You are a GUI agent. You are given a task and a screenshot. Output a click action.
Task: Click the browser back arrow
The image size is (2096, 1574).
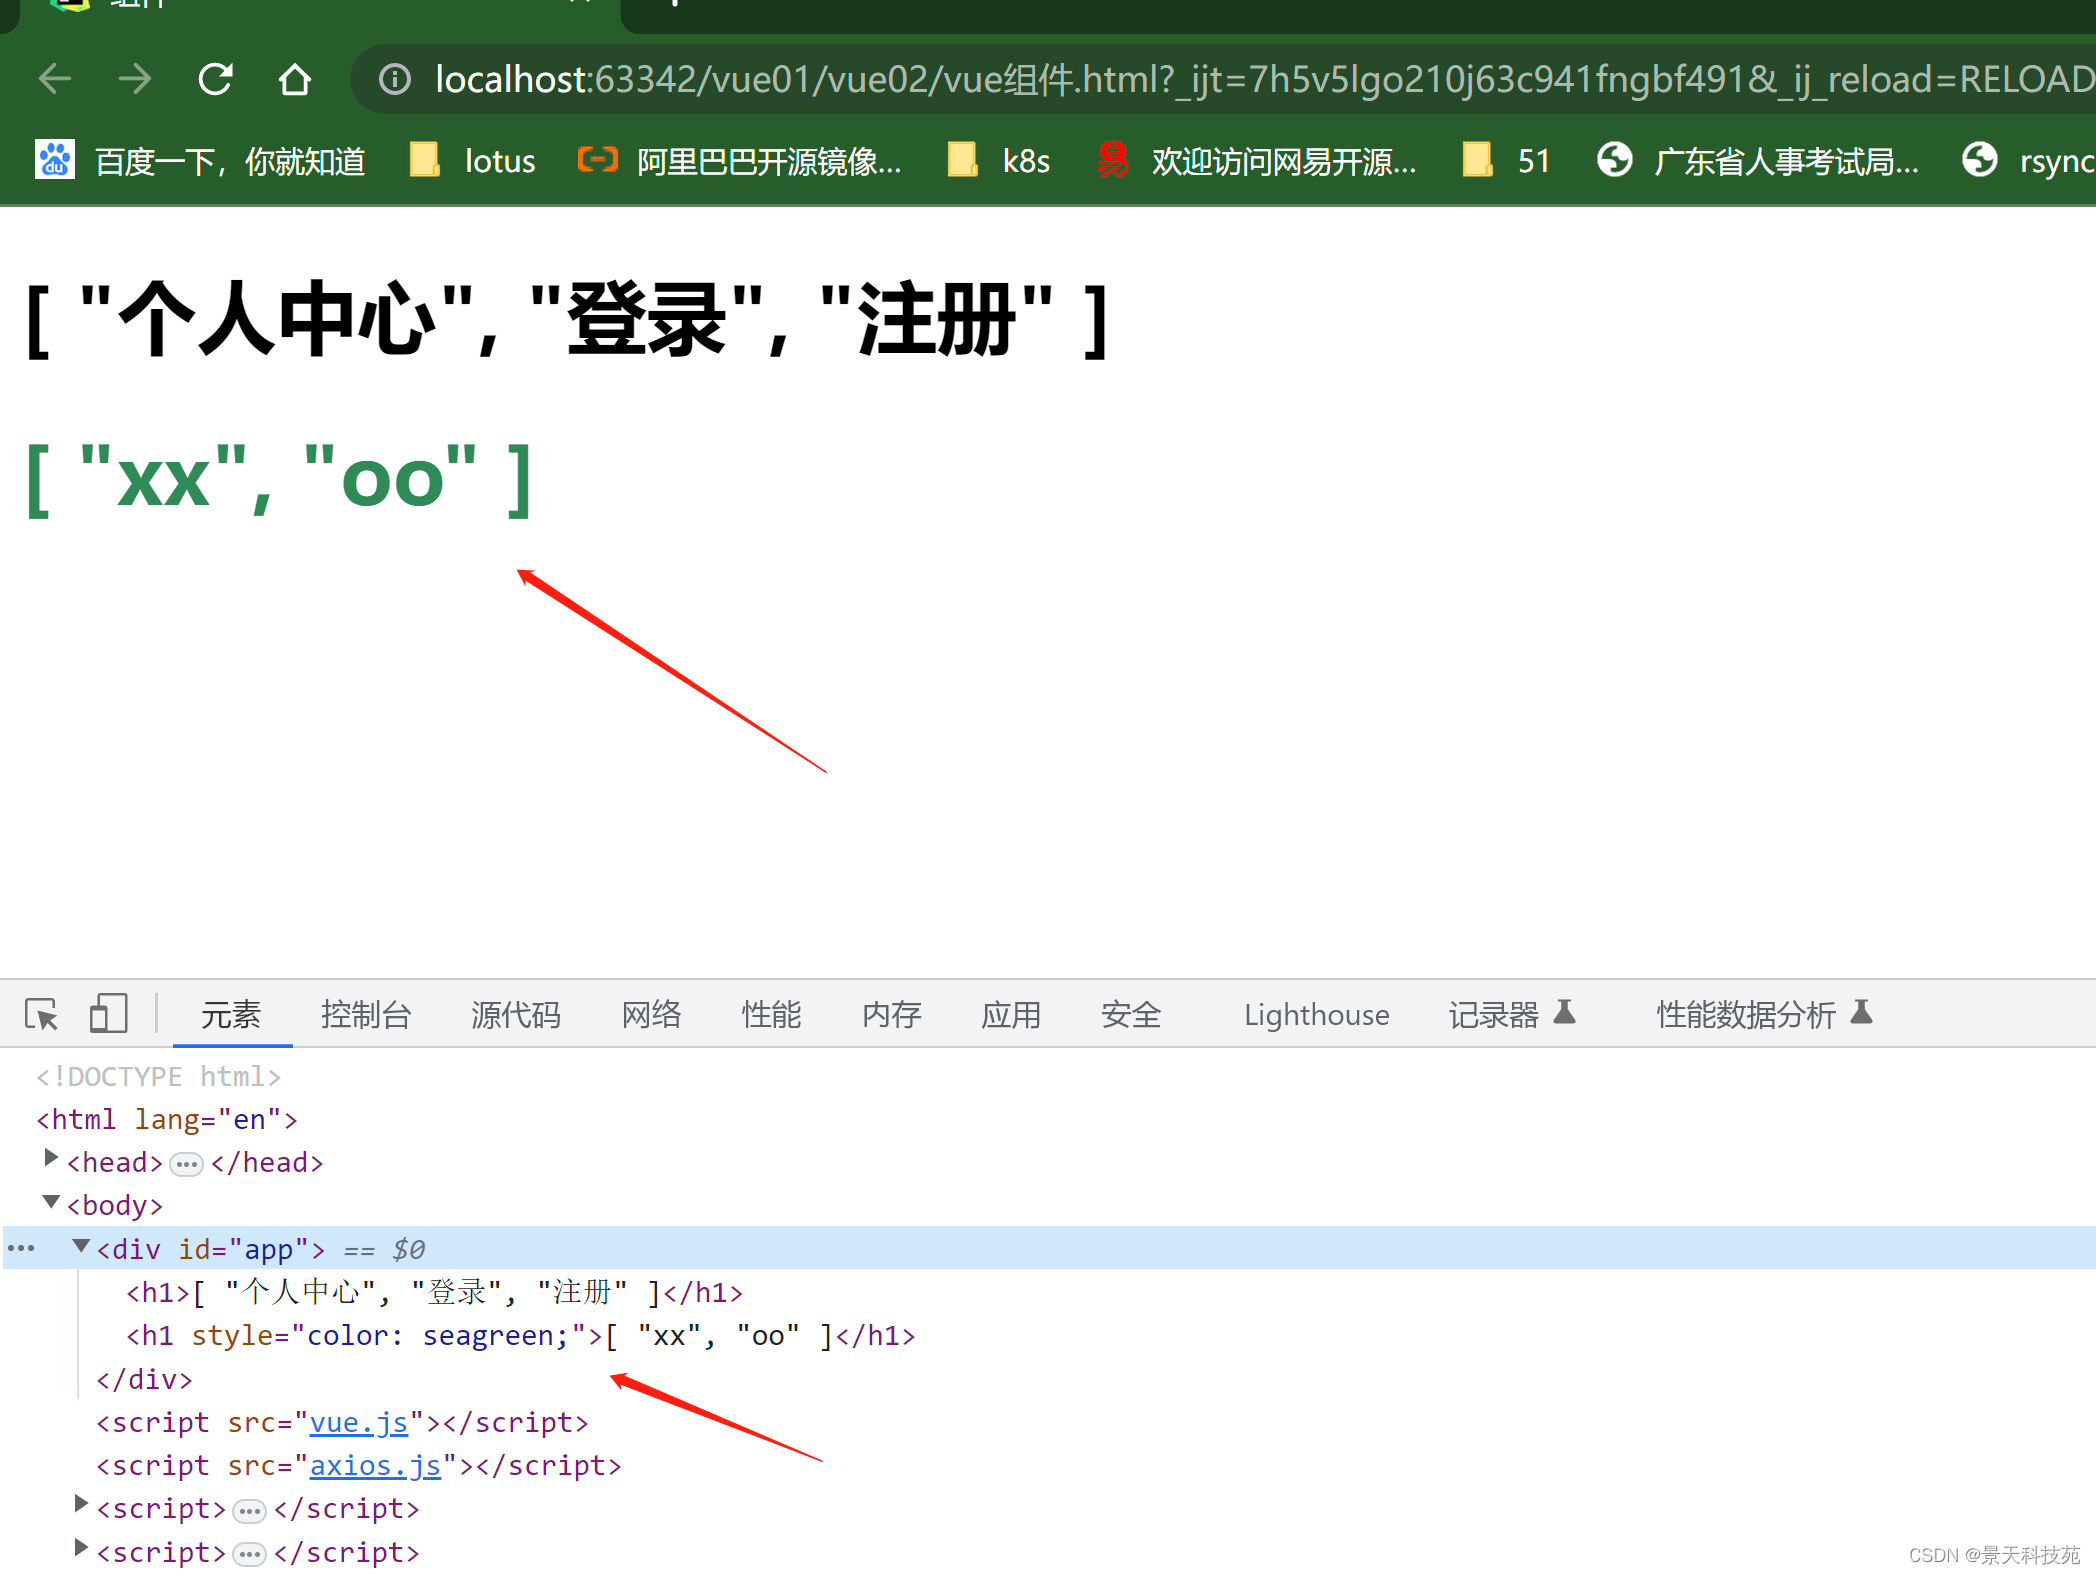click(x=54, y=79)
